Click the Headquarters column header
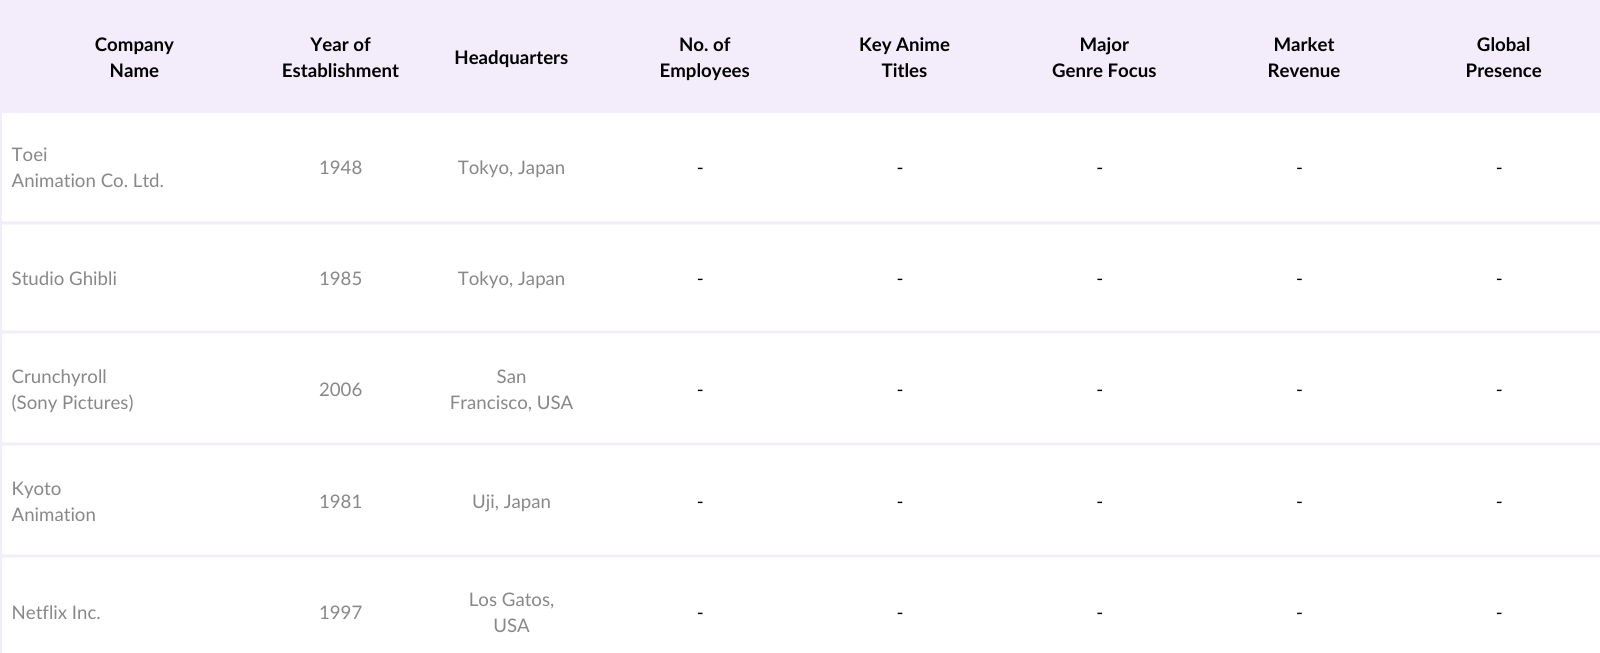The width and height of the screenshot is (1600, 653). coord(511,57)
